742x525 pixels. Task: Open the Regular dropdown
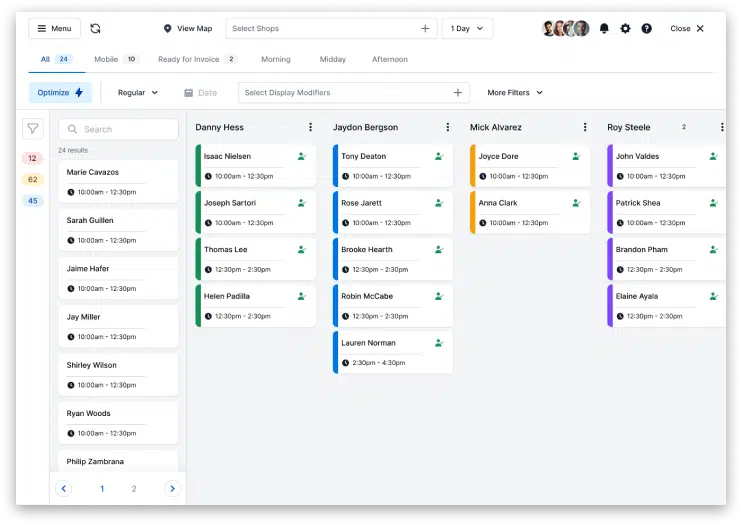138,93
